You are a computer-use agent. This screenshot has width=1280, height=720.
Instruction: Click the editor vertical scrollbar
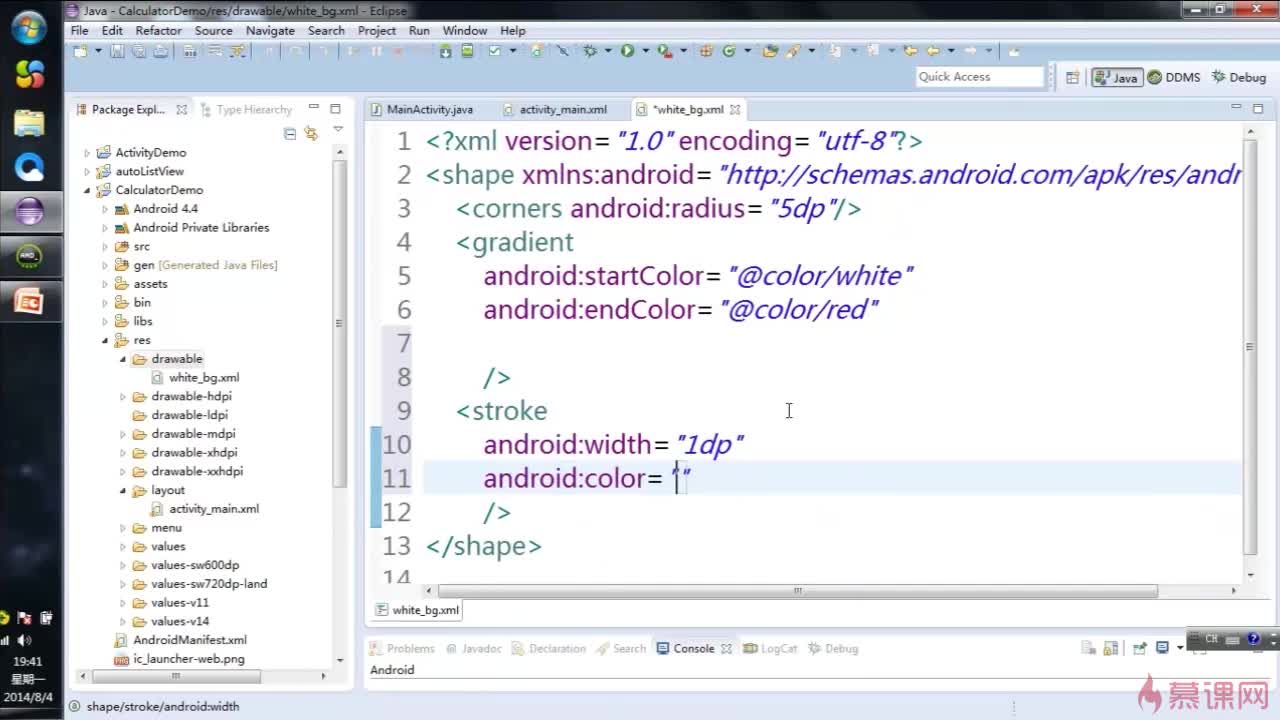(1249, 346)
